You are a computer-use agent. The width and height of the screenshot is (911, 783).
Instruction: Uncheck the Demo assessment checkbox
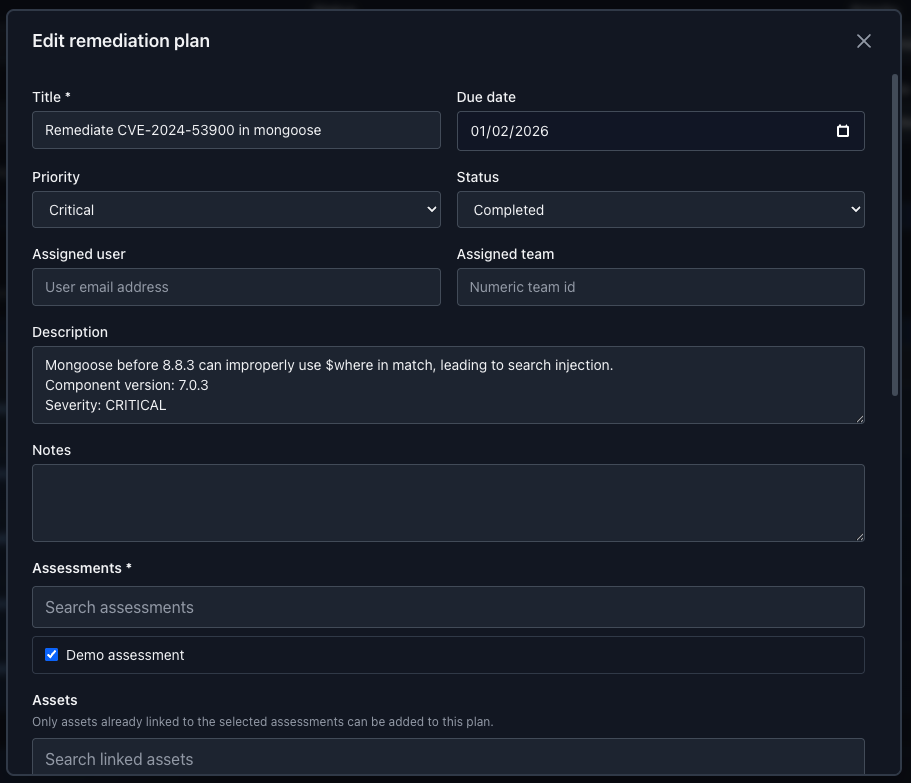coord(51,655)
